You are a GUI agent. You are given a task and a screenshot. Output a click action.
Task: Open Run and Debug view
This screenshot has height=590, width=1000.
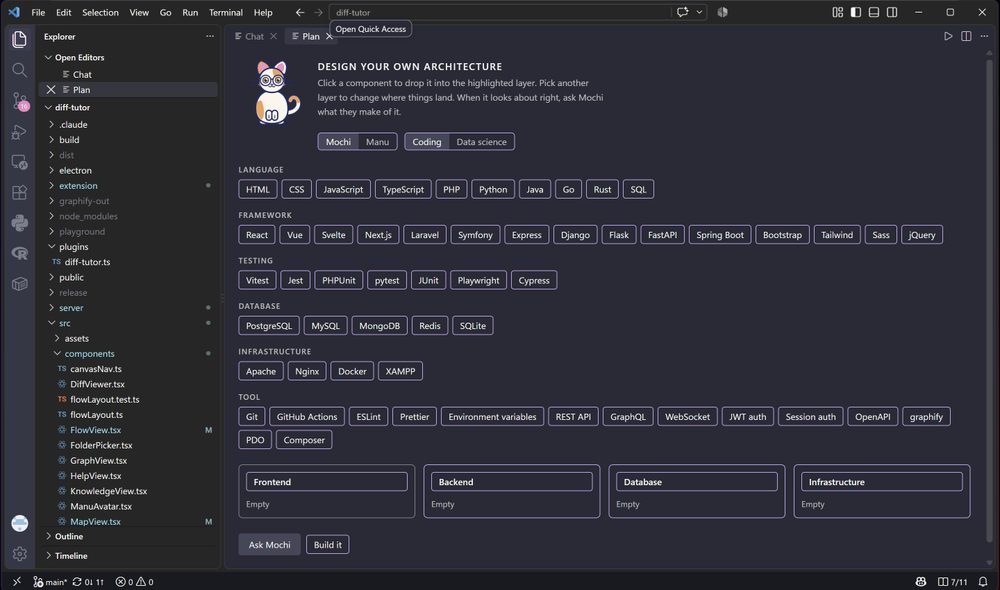tap(19, 131)
